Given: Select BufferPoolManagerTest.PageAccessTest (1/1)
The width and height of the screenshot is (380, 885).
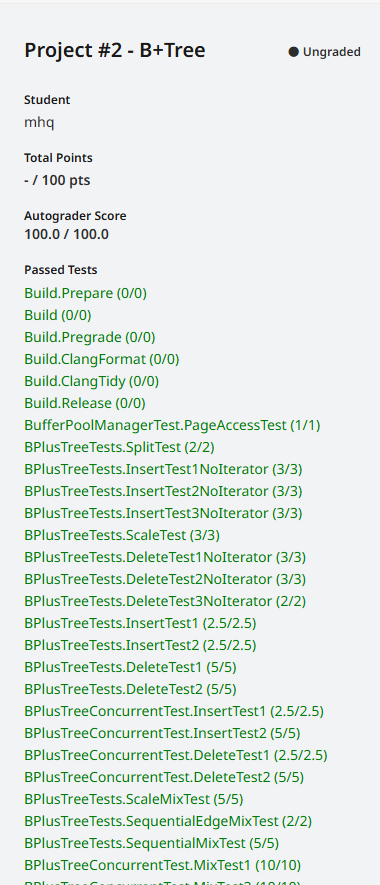Looking at the screenshot, I should click(x=172, y=426).
